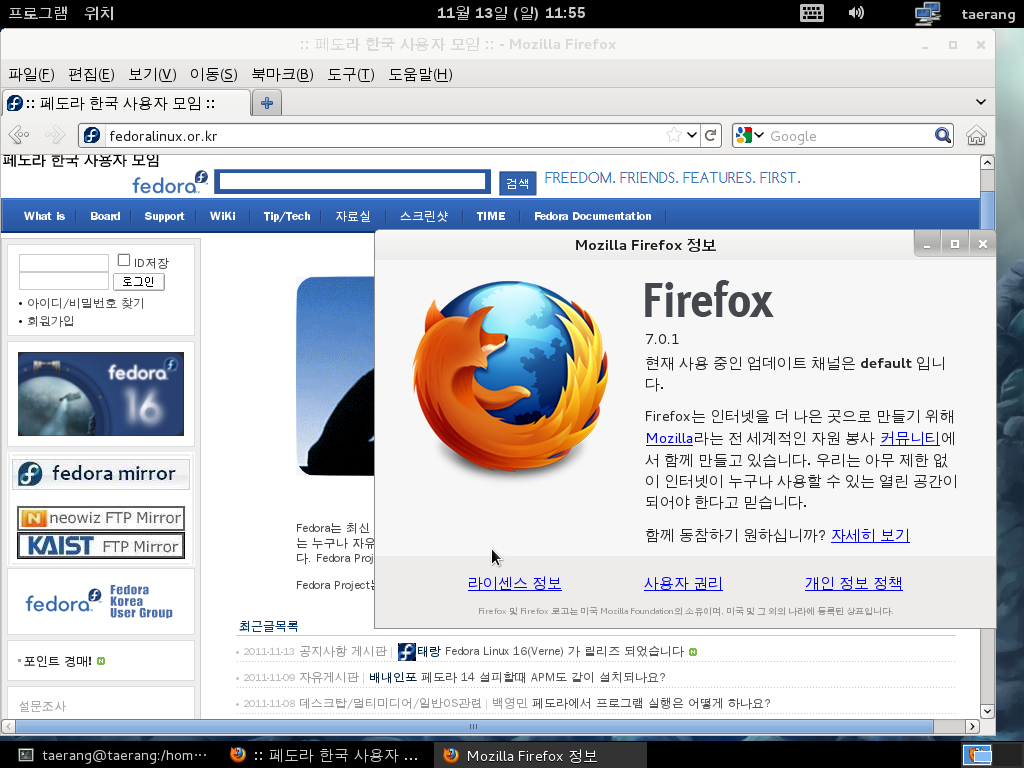Click the search magnifier icon in Google box

pos(942,135)
